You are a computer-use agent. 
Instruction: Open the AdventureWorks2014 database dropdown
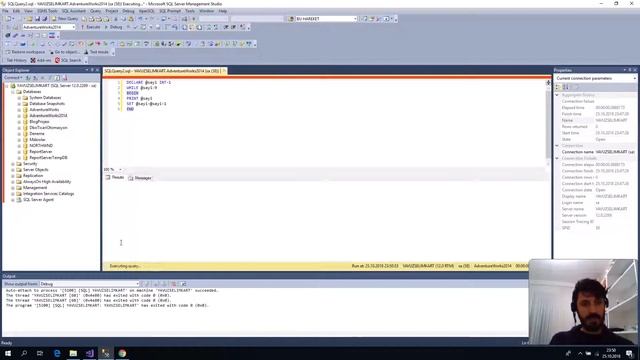pos(49,27)
